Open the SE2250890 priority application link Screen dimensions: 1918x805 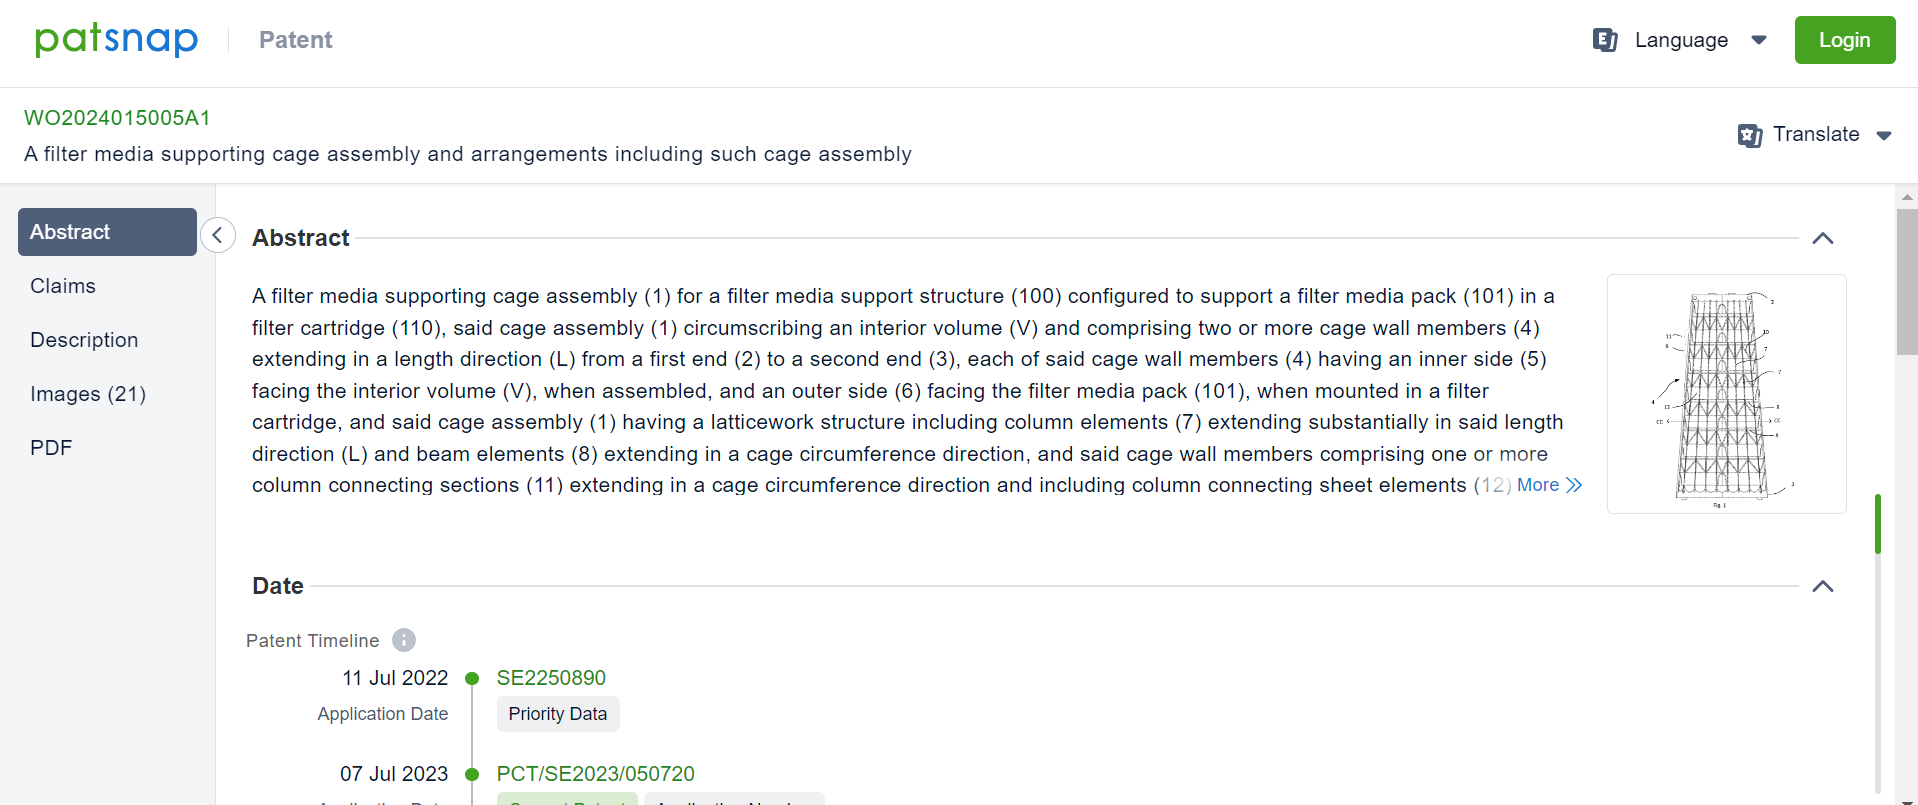tap(551, 678)
